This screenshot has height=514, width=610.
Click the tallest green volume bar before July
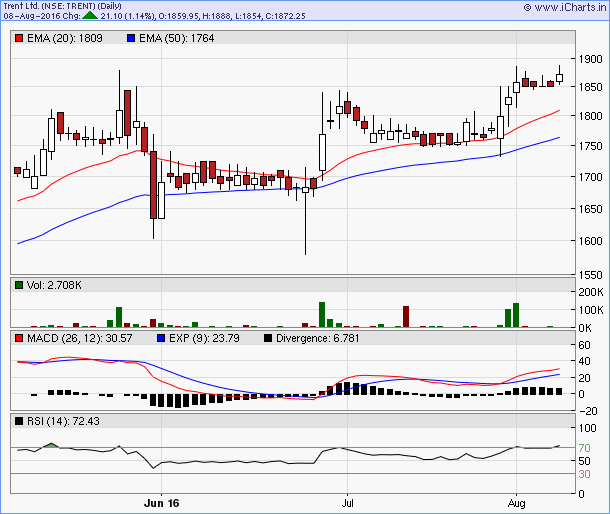pyautogui.click(x=322, y=314)
